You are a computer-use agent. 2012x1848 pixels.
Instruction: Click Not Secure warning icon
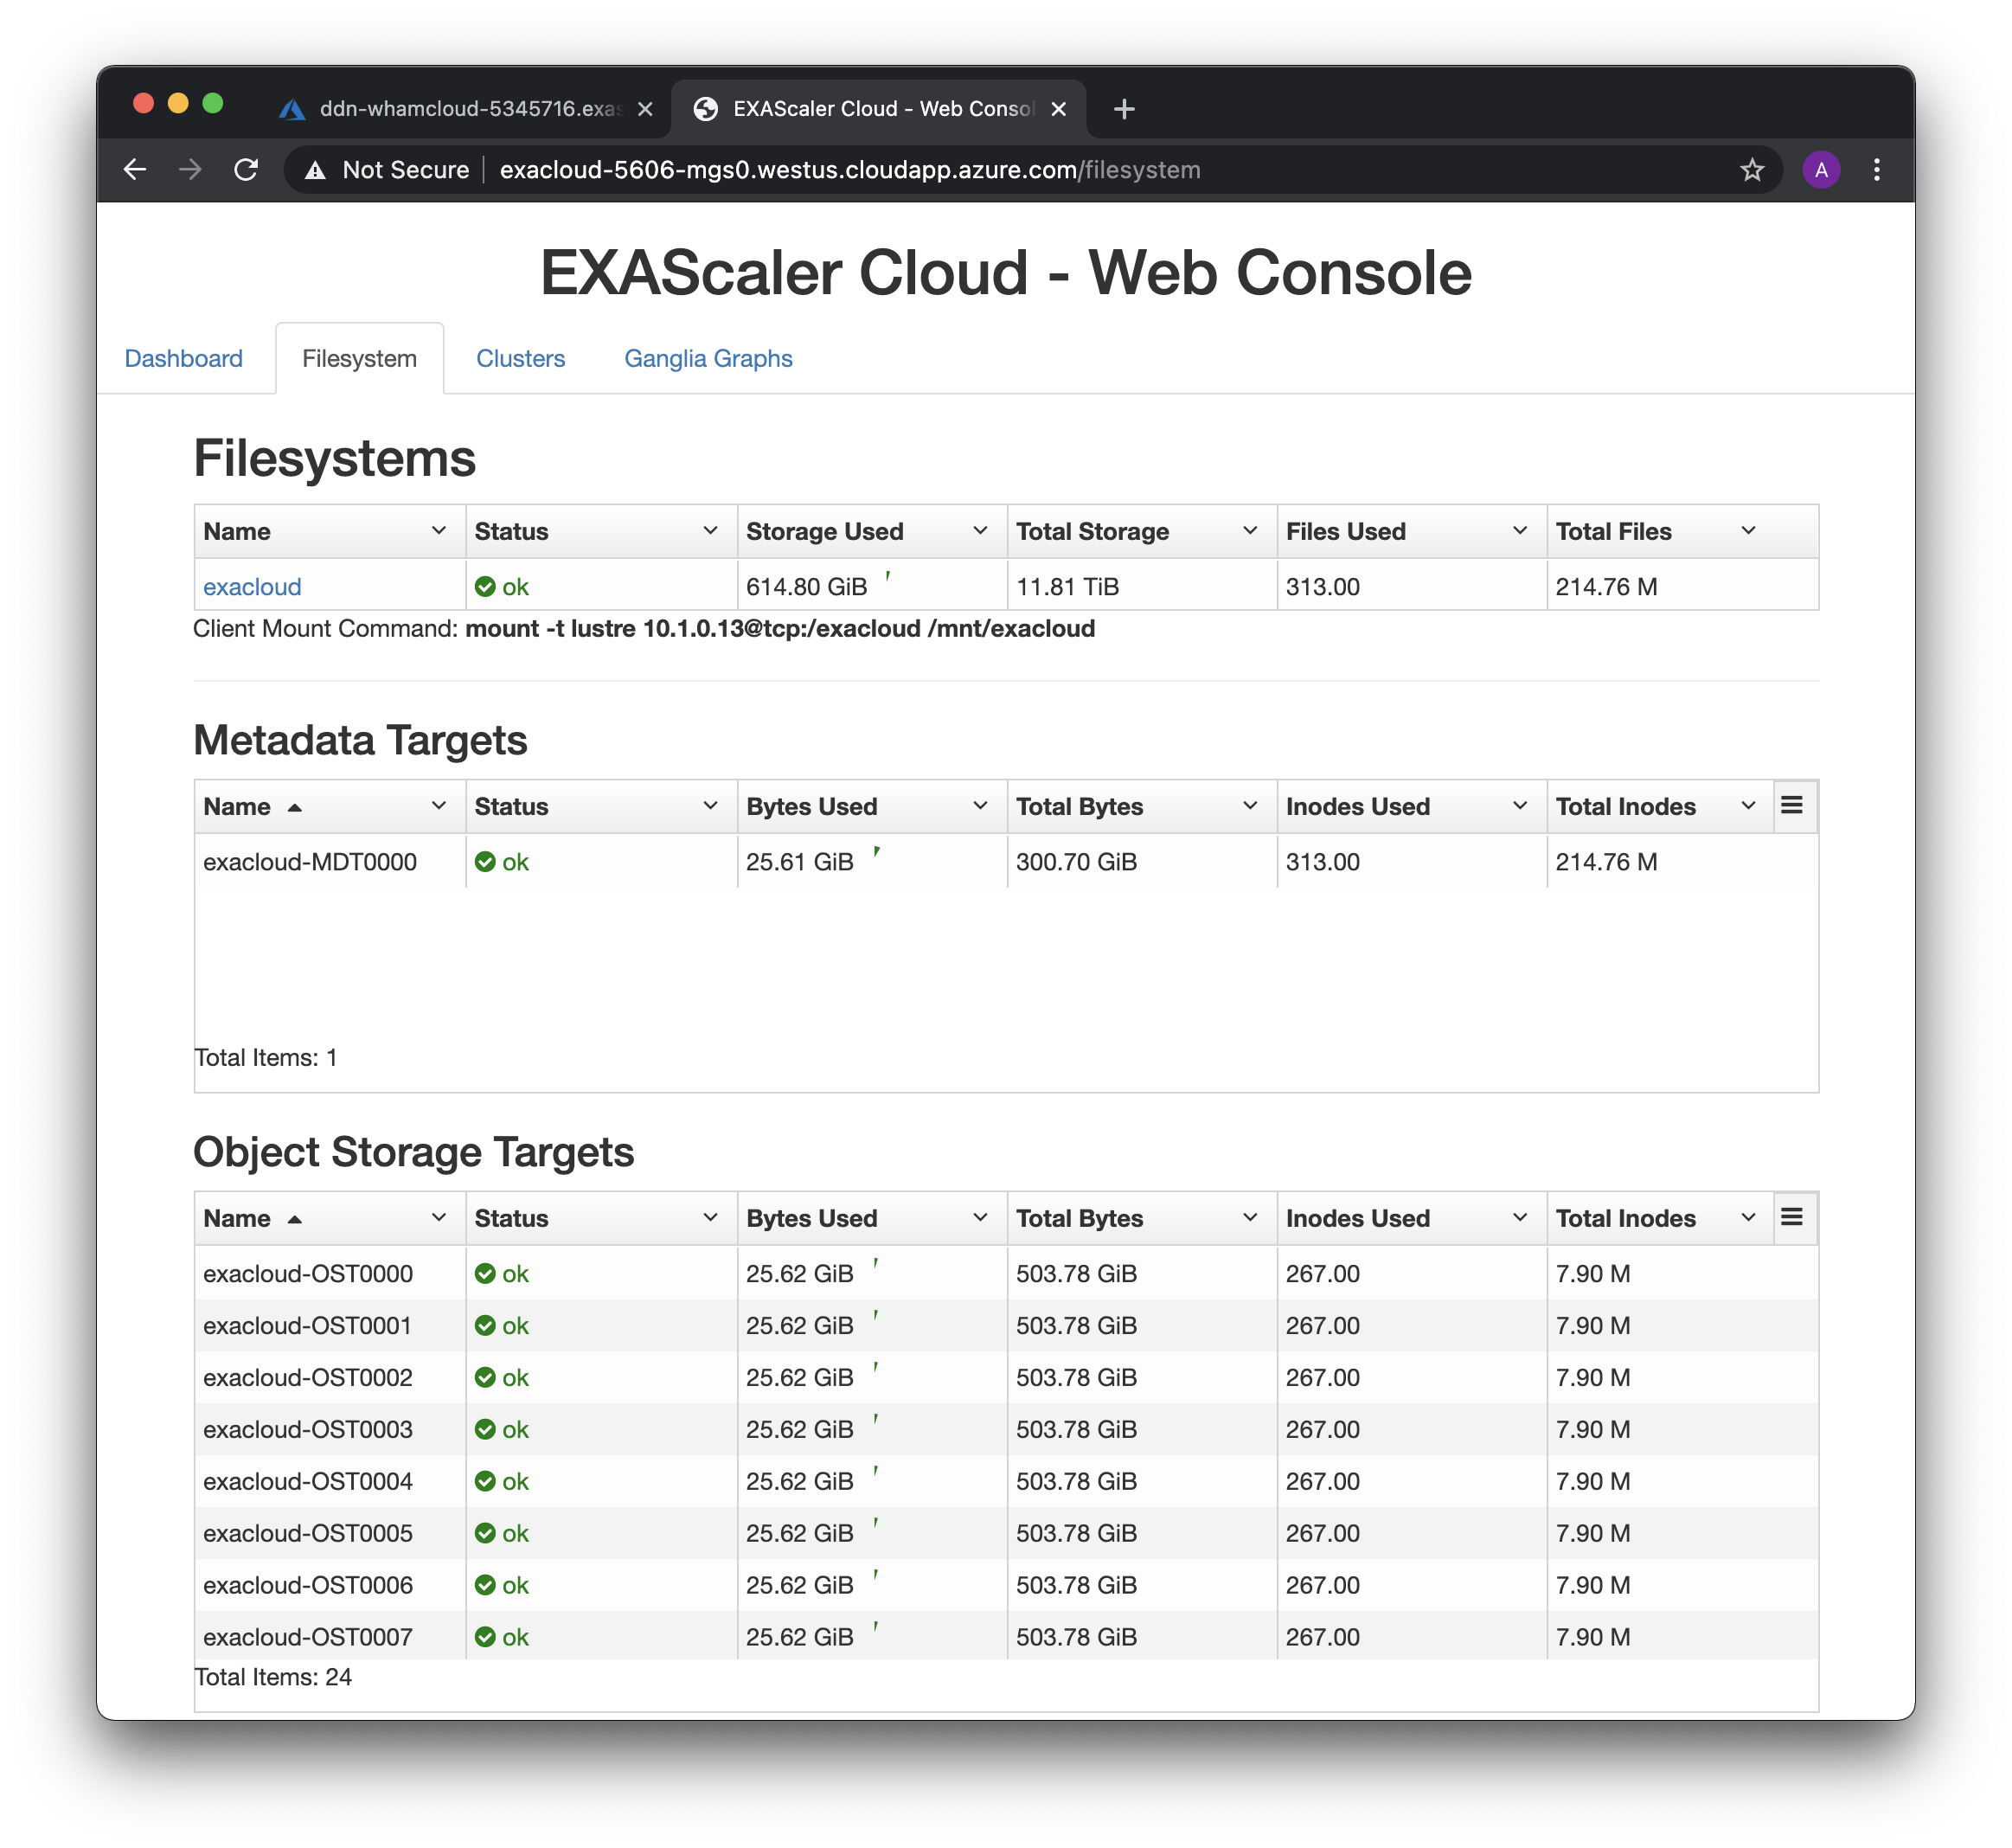pyautogui.click(x=315, y=170)
